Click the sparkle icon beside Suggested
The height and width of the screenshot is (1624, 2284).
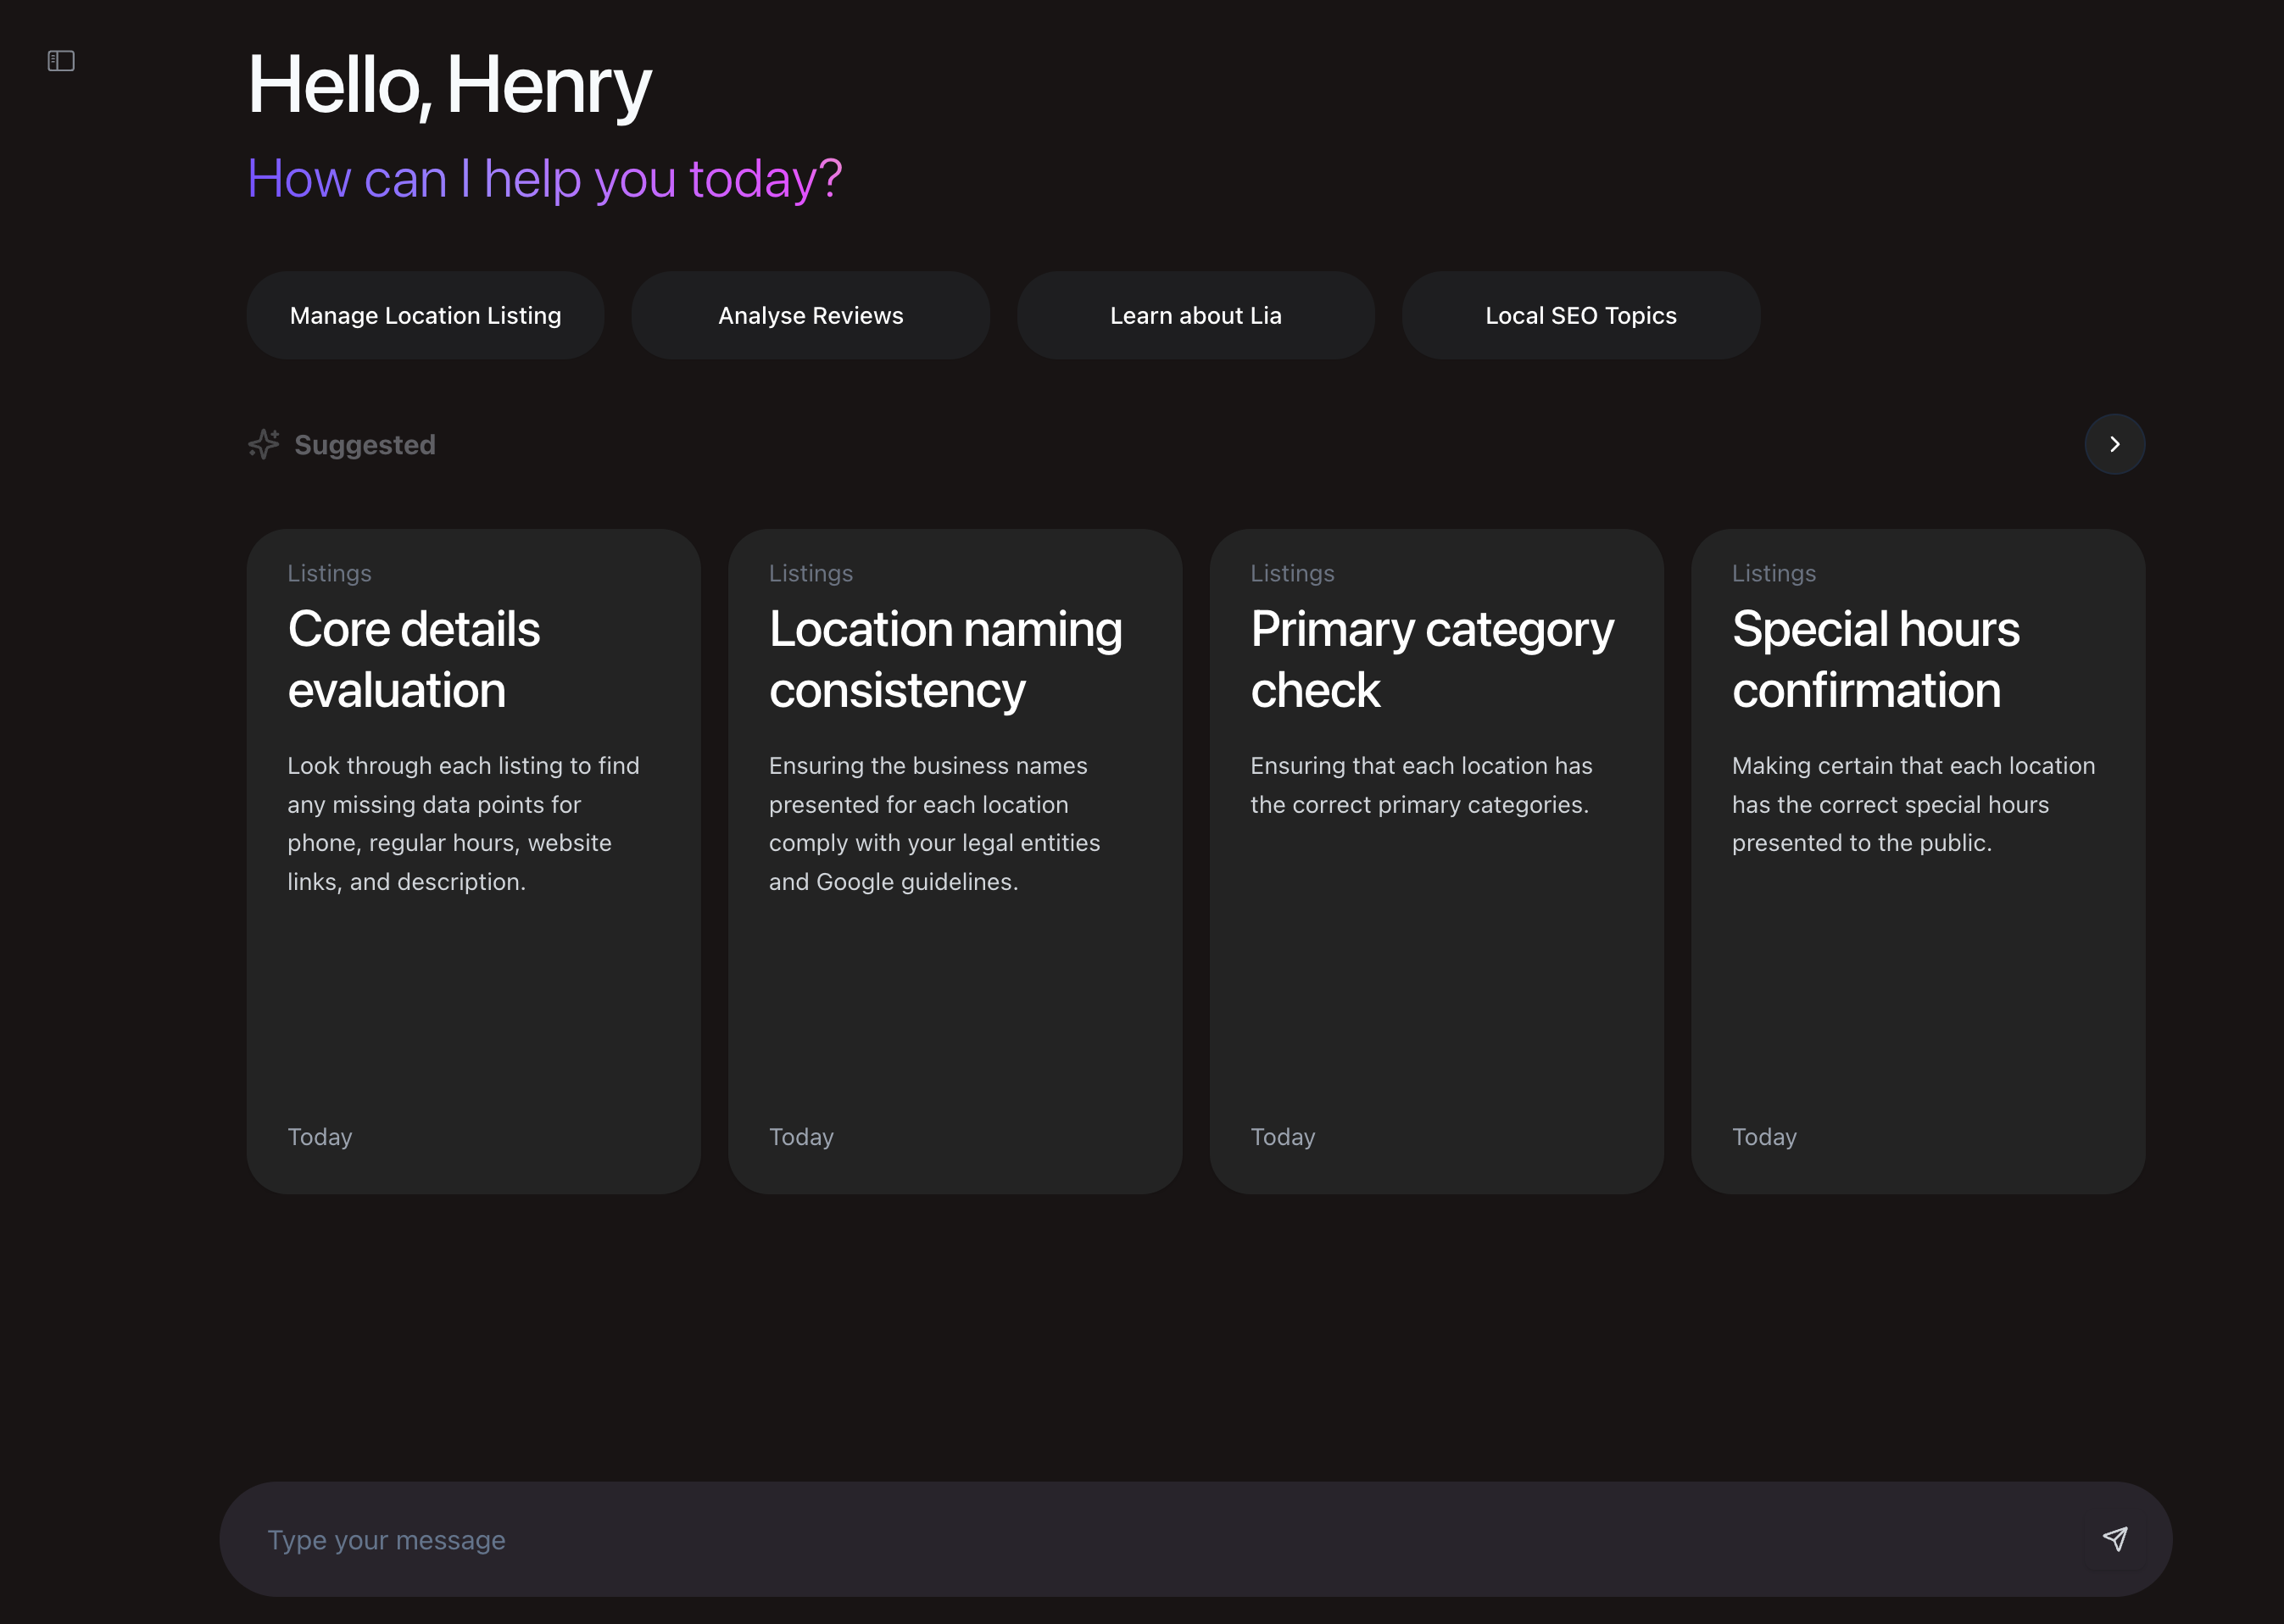[263, 443]
